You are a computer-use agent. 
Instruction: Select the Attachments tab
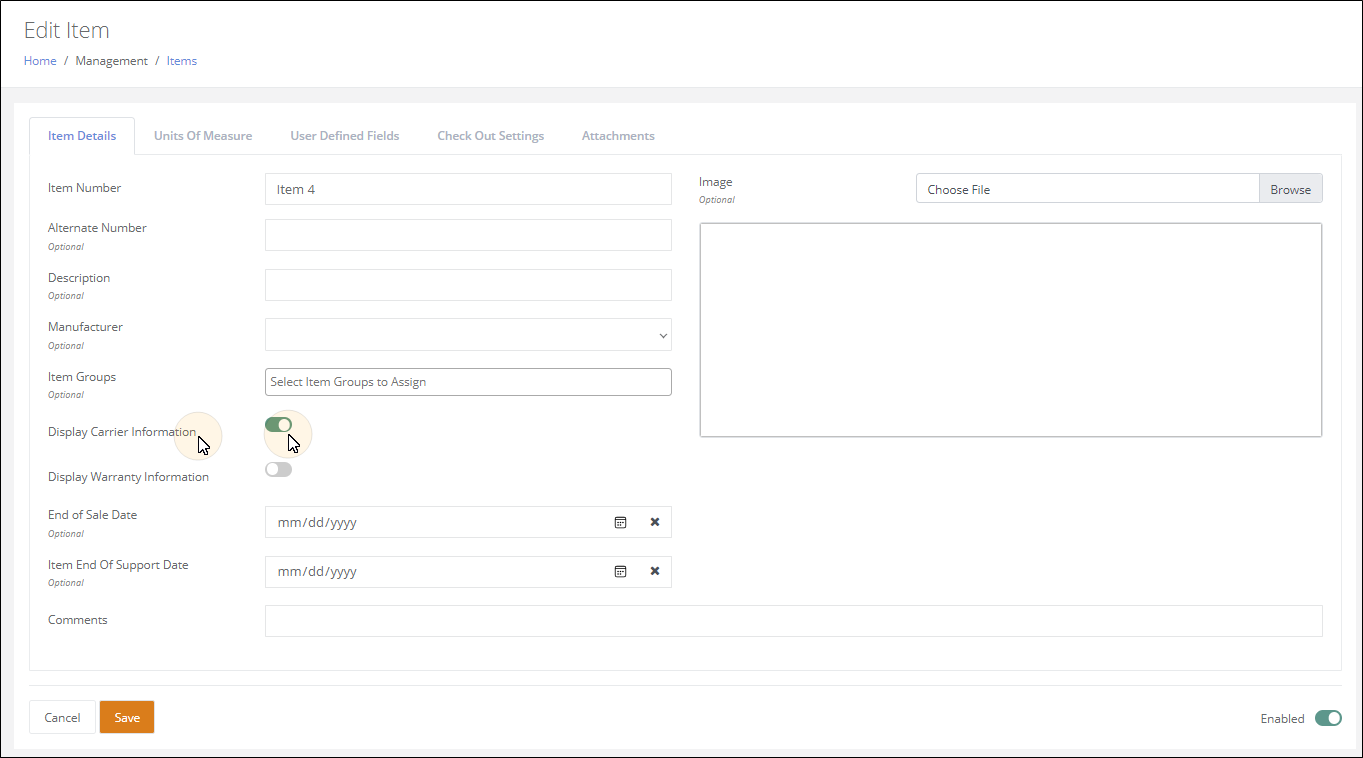point(618,136)
